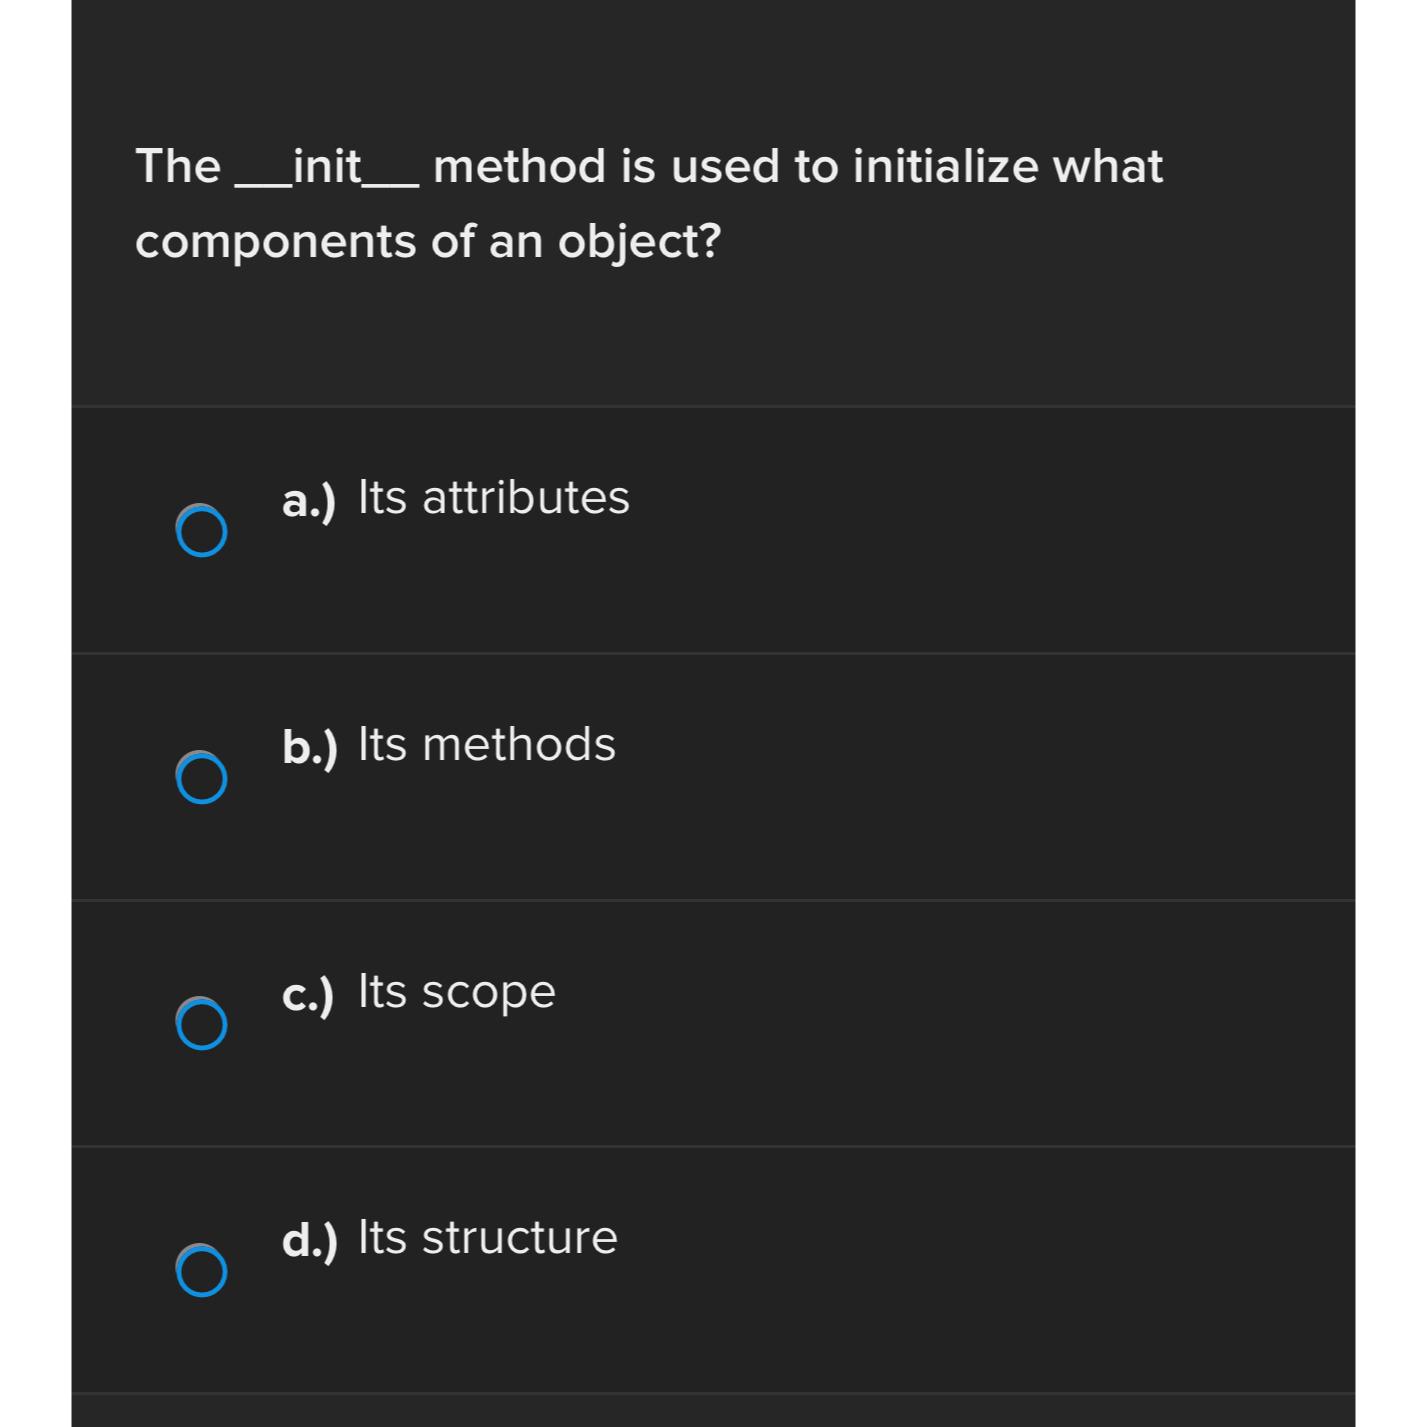The height and width of the screenshot is (1427, 1427).
Task: Pick the Its structure radio button
Action: tap(201, 1270)
